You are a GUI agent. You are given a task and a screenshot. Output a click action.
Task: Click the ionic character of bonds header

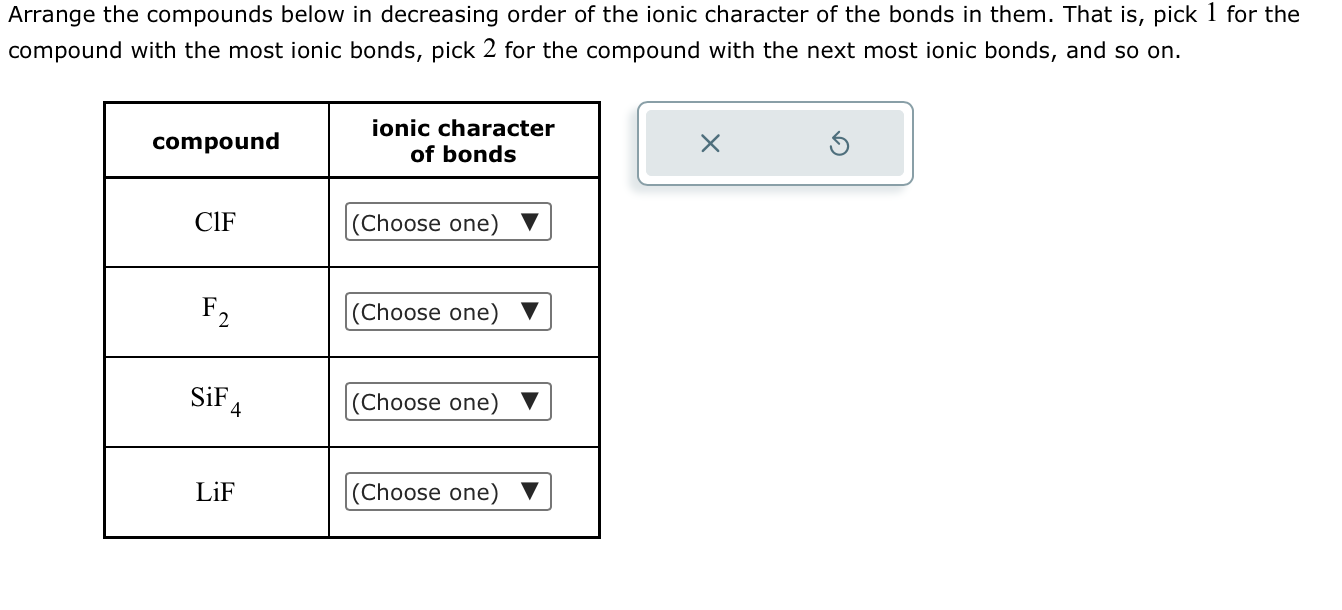pos(463,141)
